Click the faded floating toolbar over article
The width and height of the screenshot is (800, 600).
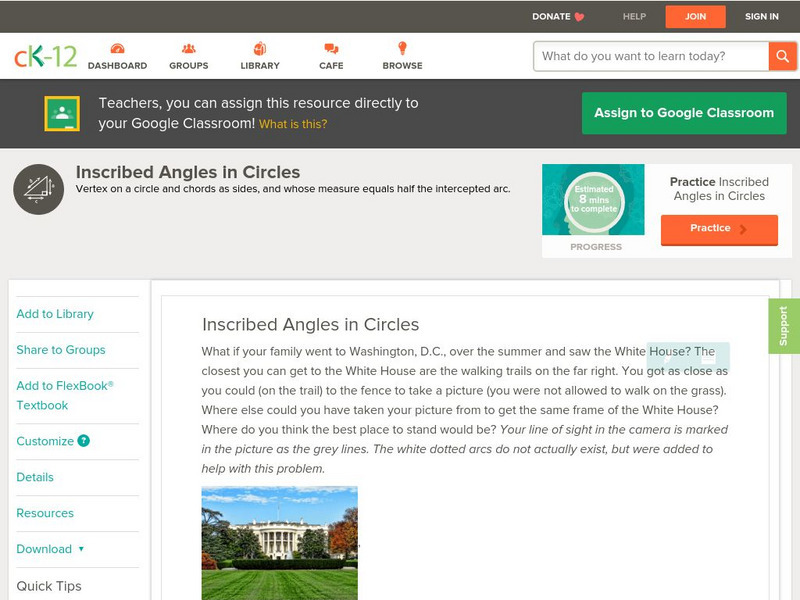688,356
